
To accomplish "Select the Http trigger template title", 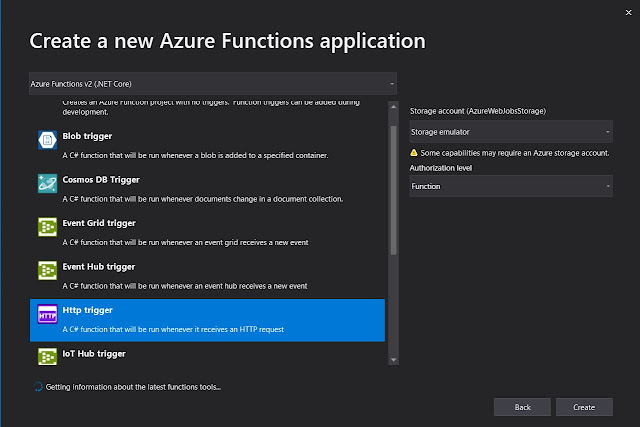I will click(x=87, y=310).
